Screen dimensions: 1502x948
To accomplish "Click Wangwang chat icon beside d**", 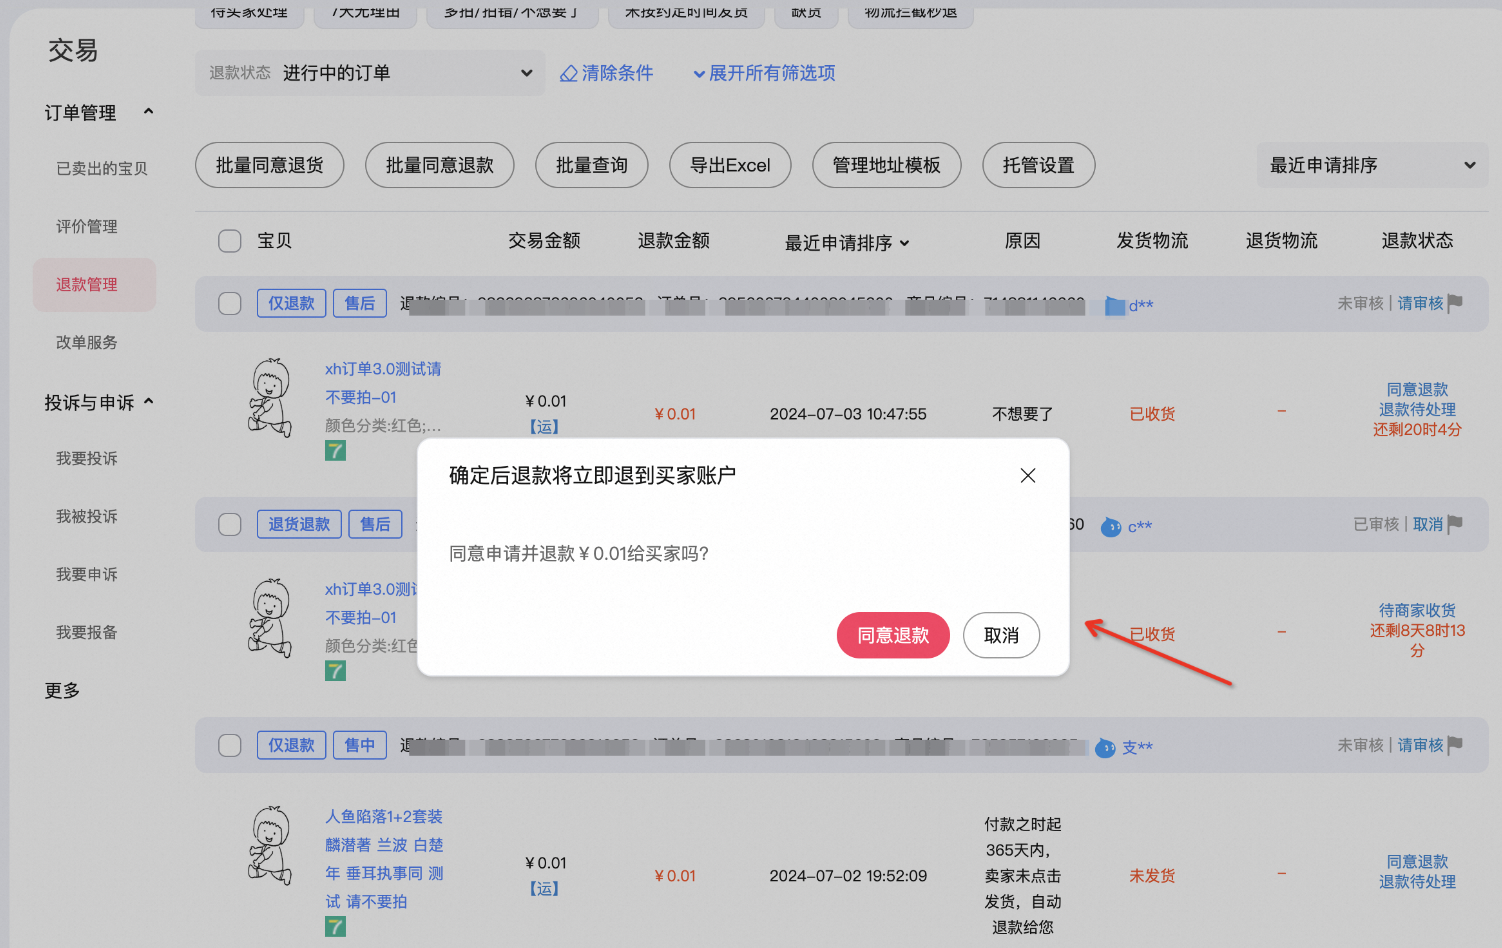I will point(1115,306).
